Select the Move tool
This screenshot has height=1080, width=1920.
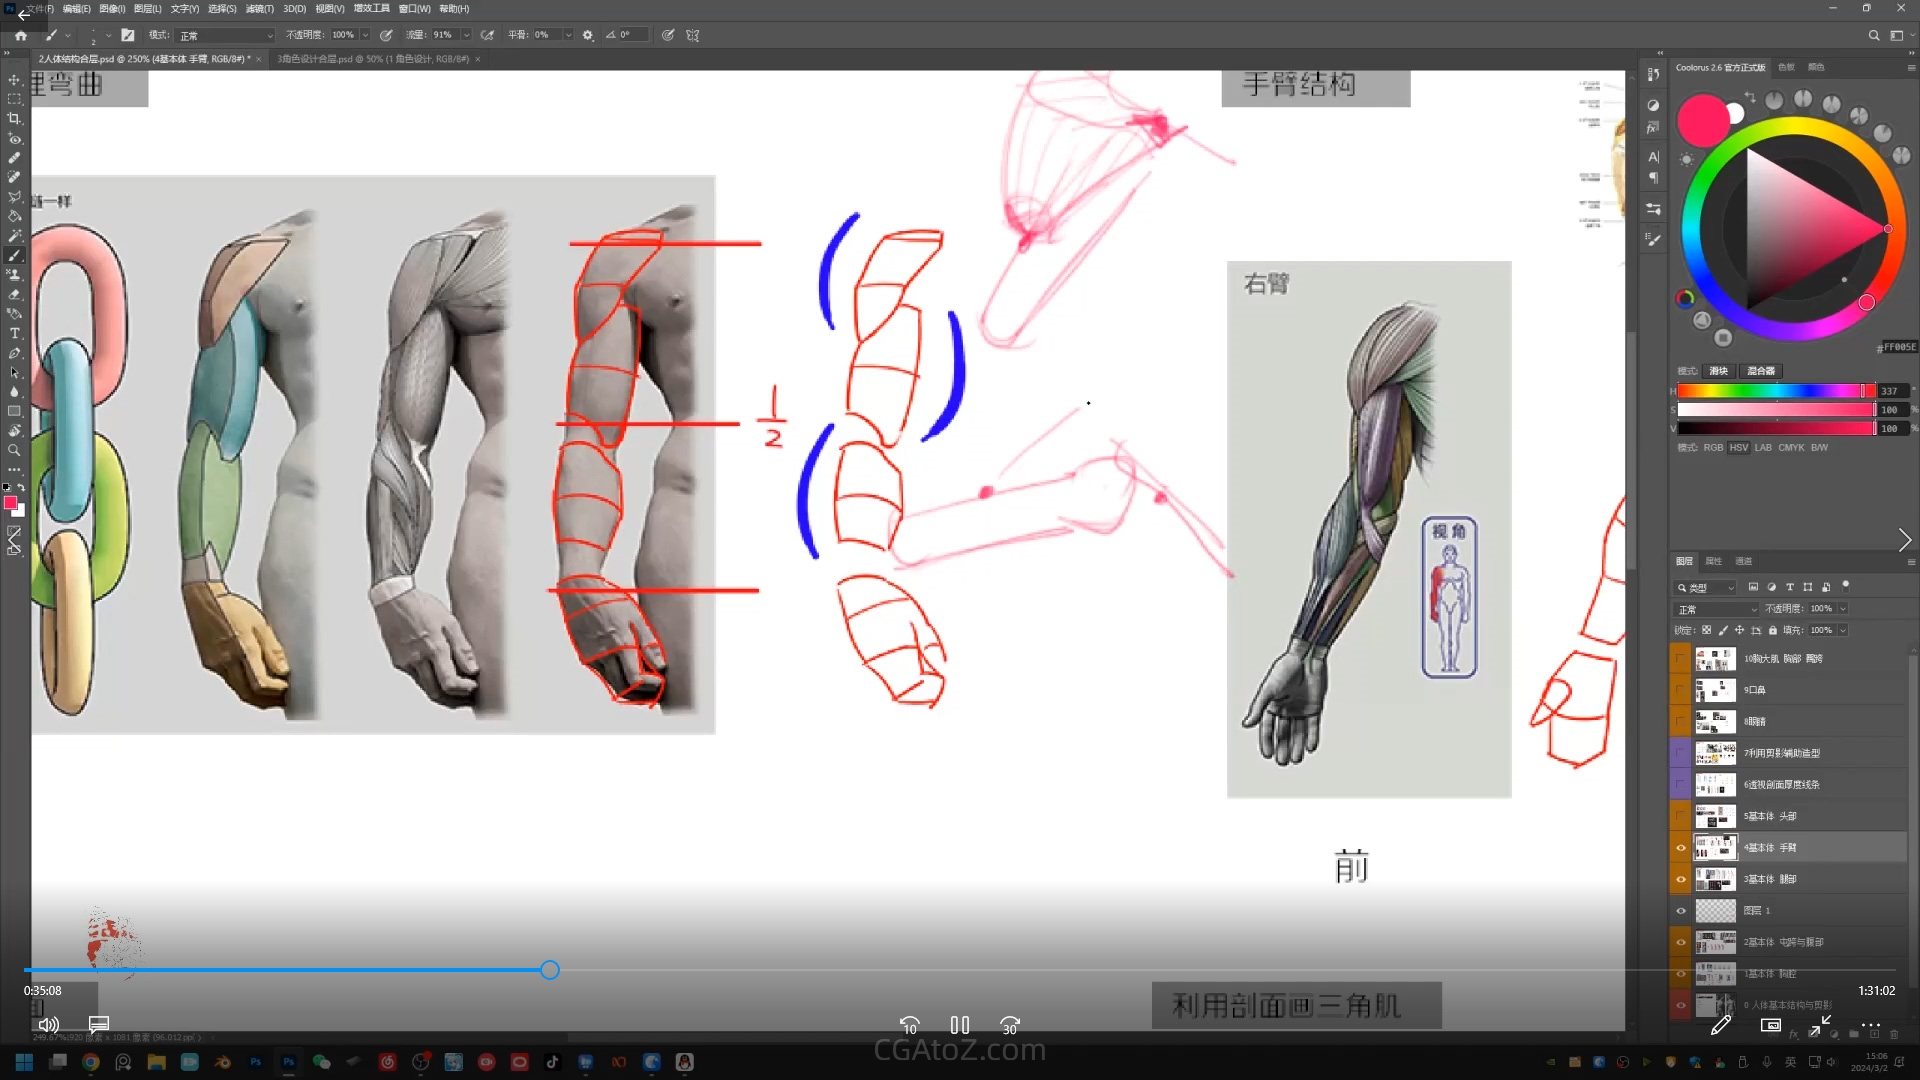click(x=14, y=80)
